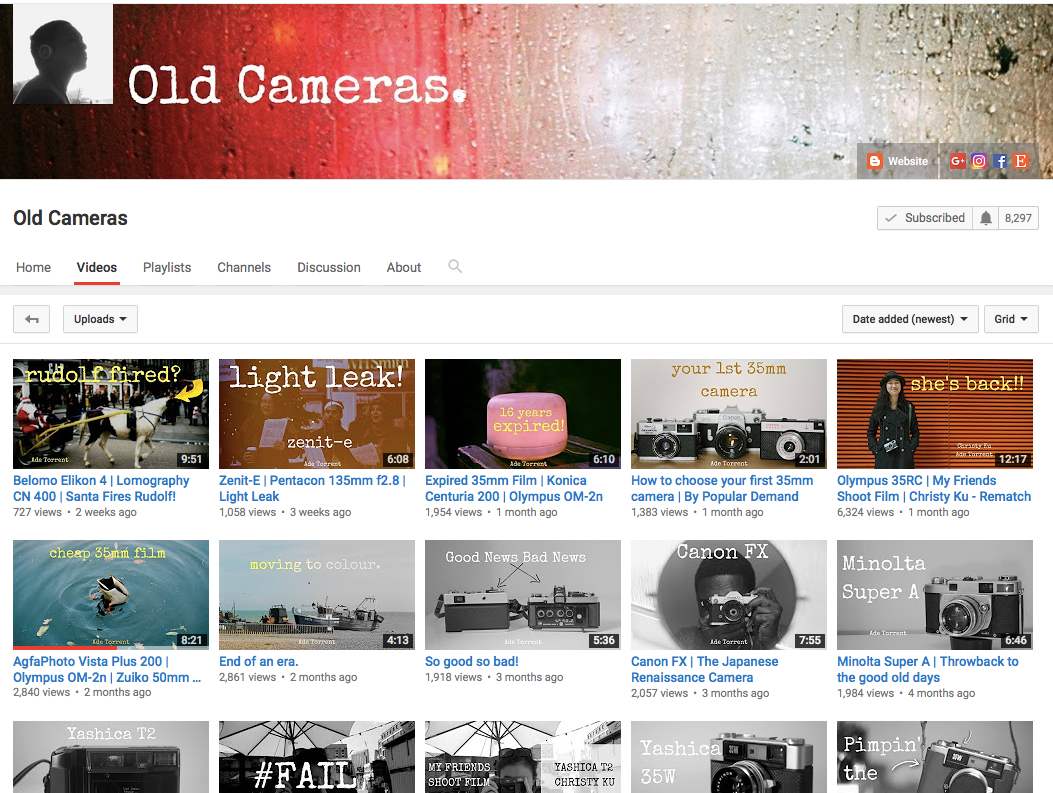Screen dimensions: 1053x793
Task: Click the 'Good News Bad News' thumbnail
Action: tap(523, 594)
